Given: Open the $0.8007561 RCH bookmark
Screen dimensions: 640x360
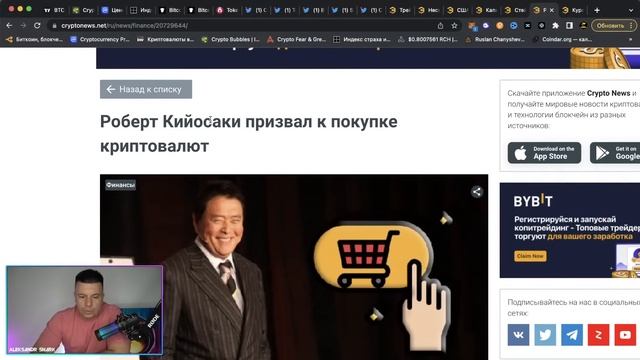Looking at the screenshot, I should tap(428, 39).
